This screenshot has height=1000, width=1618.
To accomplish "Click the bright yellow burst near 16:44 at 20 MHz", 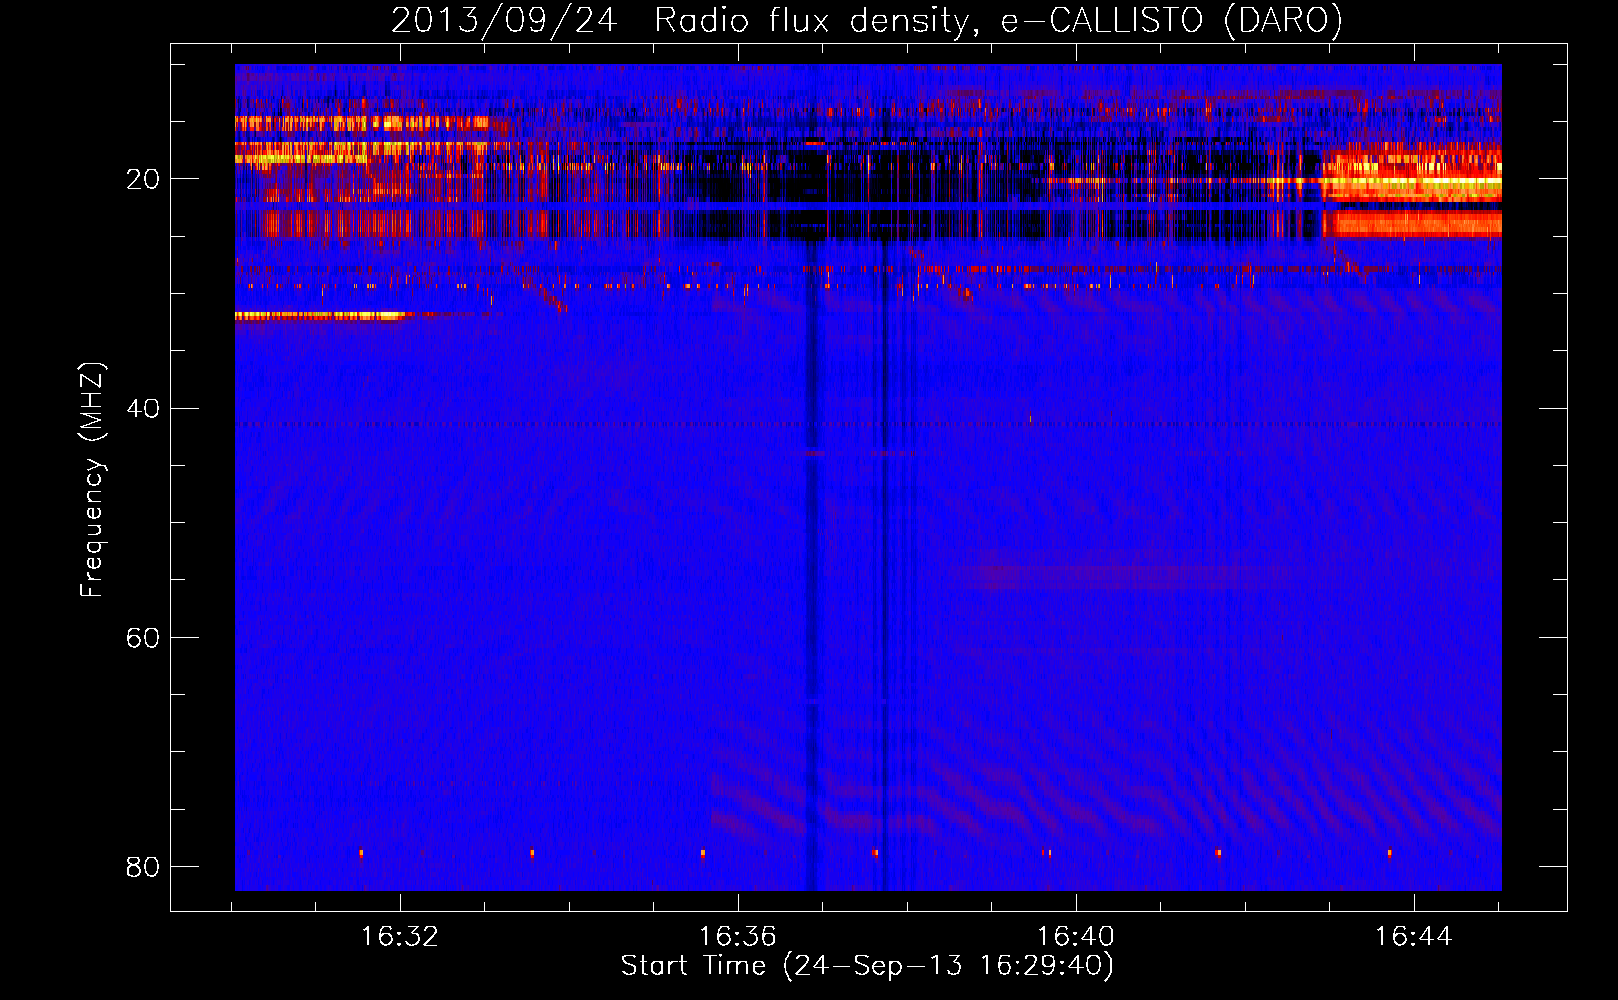I will [x=1412, y=183].
